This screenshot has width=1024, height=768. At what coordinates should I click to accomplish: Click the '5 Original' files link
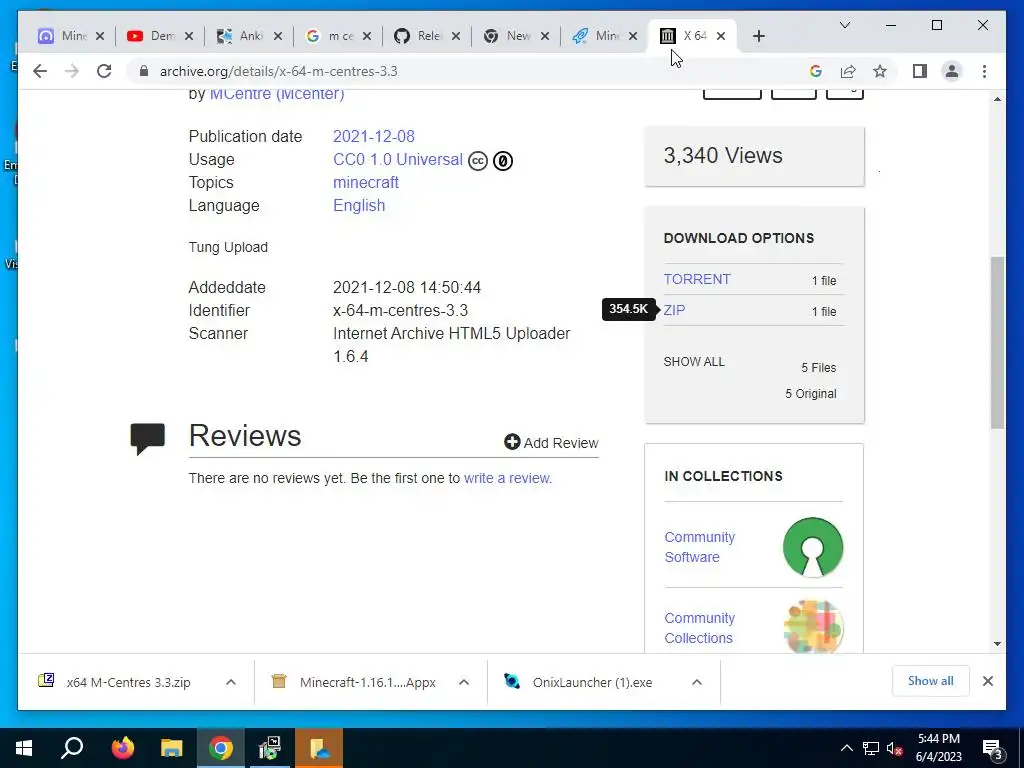tap(810, 394)
